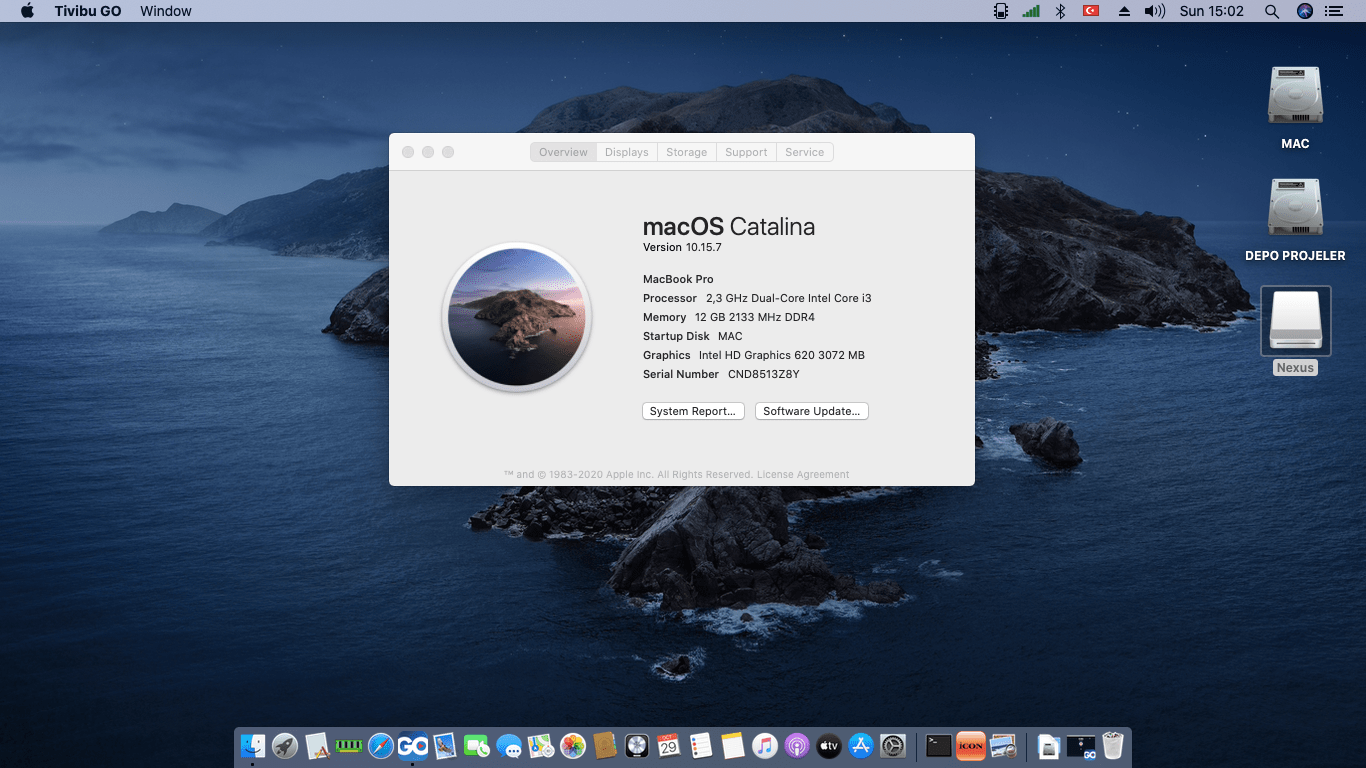Image resolution: width=1366 pixels, height=768 pixels.
Task: Open the App Store dock icon
Action: [861, 746]
